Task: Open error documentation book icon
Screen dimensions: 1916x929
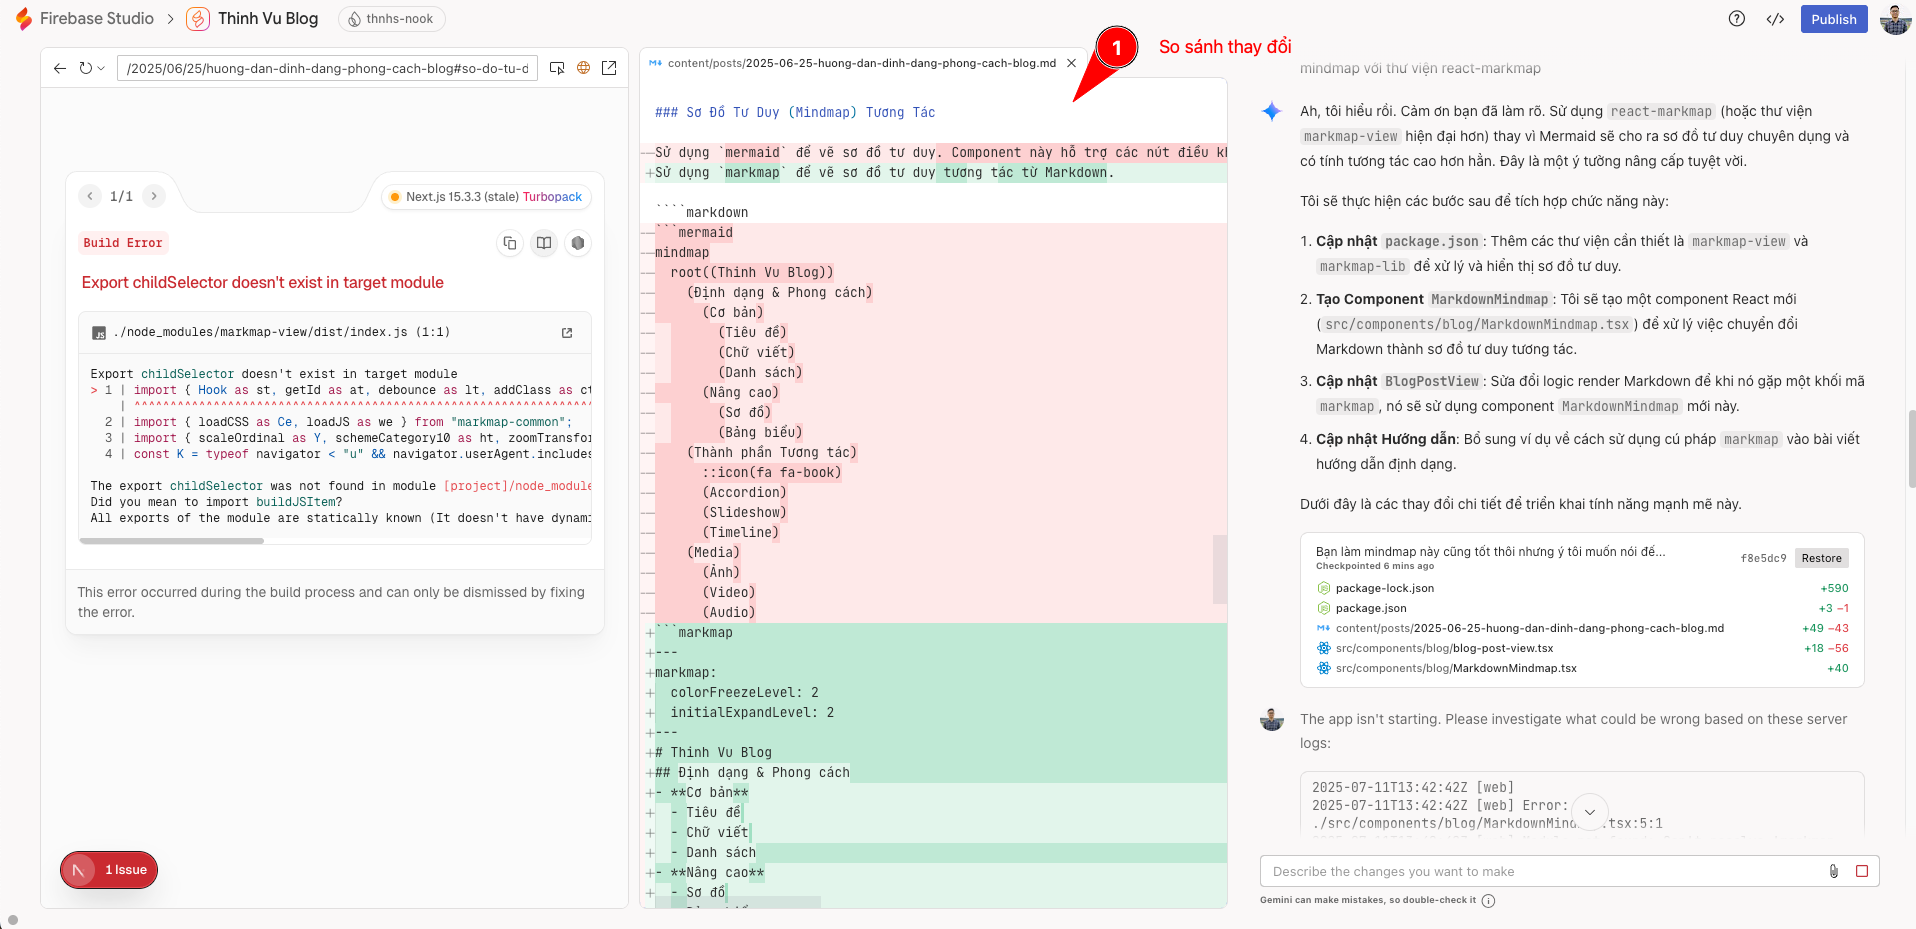Action: click(544, 243)
